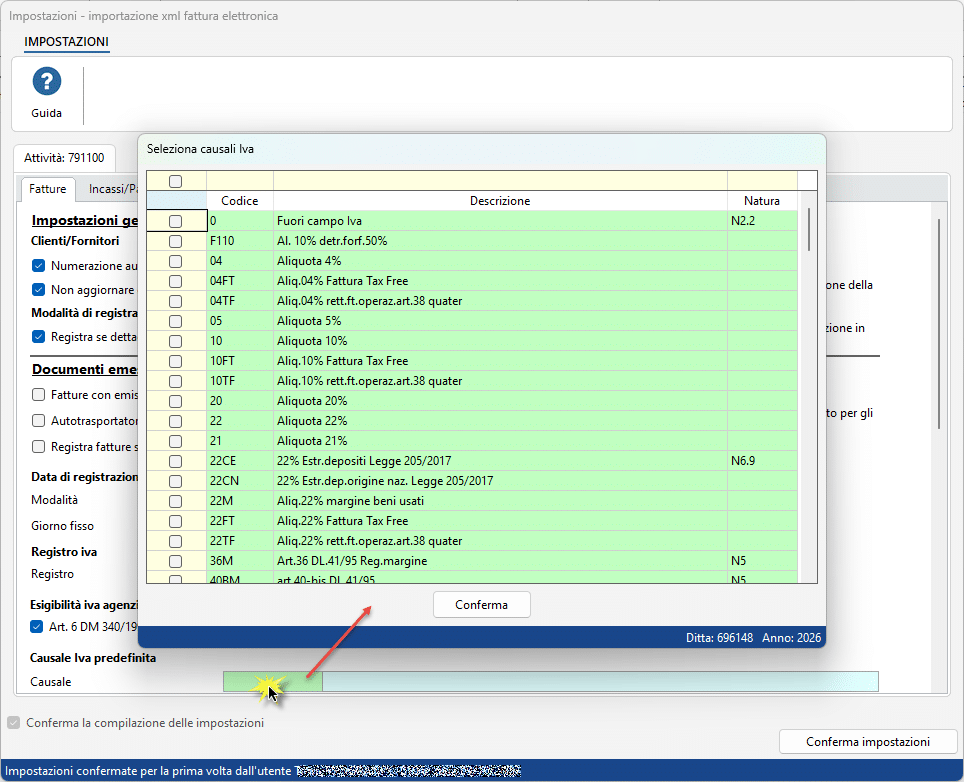Switch to the Fatture tab
The width and height of the screenshot is (964, 782).
point(47,189)
